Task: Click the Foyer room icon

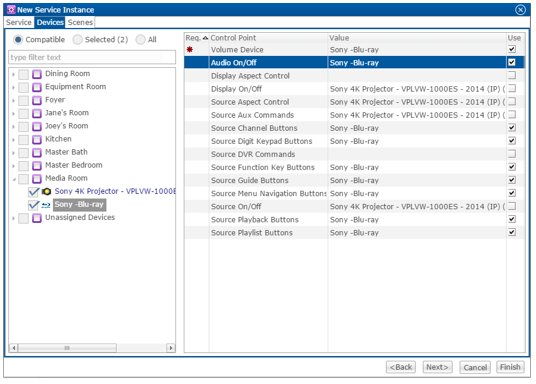Action: tap(37, 100)
